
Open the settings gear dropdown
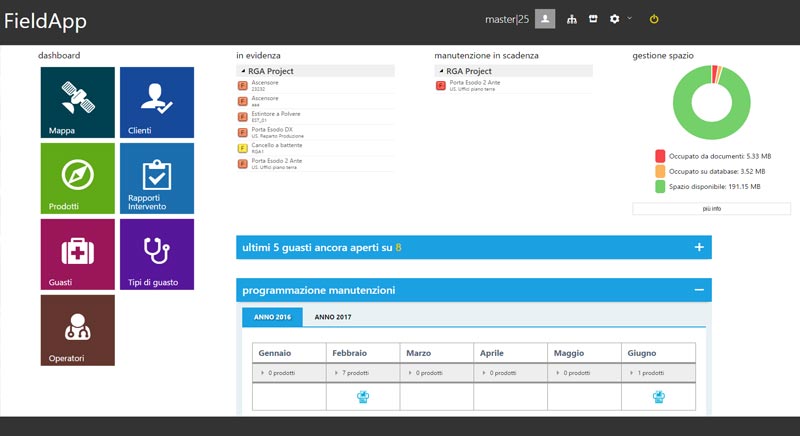pyautogui.click(x=619, y=19)
